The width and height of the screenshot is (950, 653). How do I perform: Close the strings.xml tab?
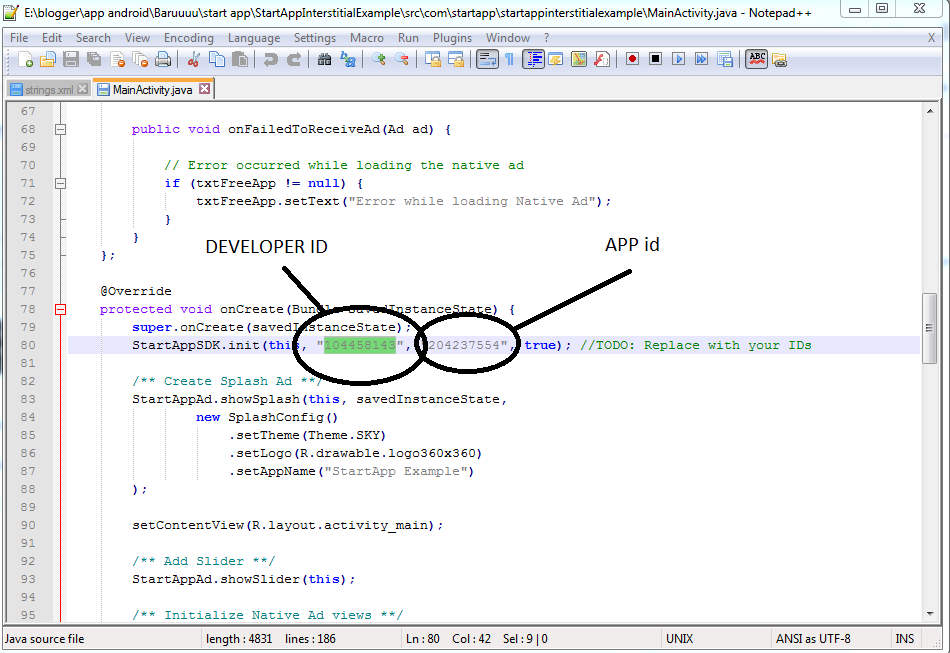(83, 89)
